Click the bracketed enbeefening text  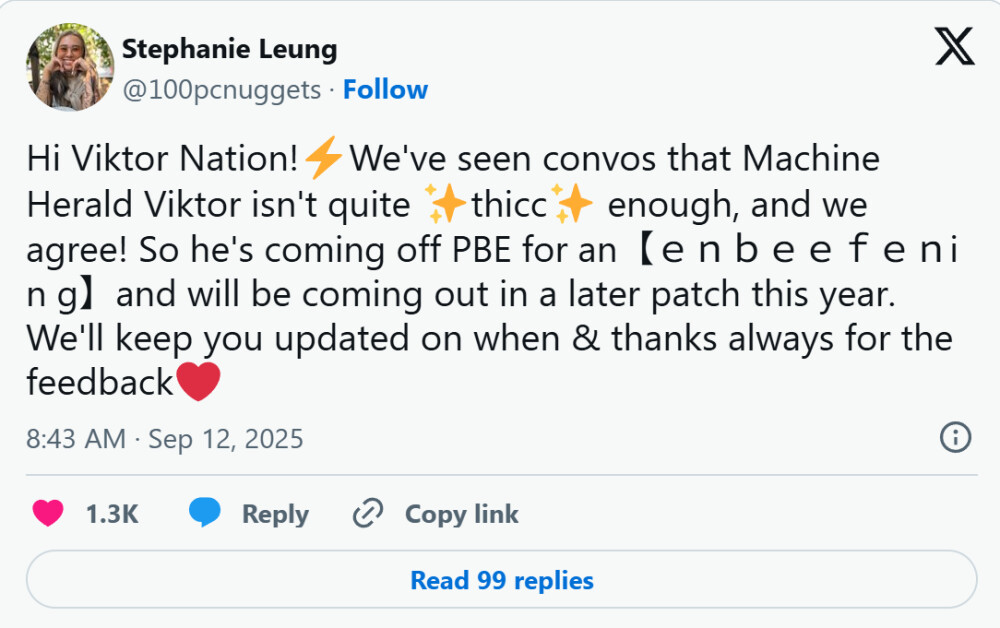point(790,250)
